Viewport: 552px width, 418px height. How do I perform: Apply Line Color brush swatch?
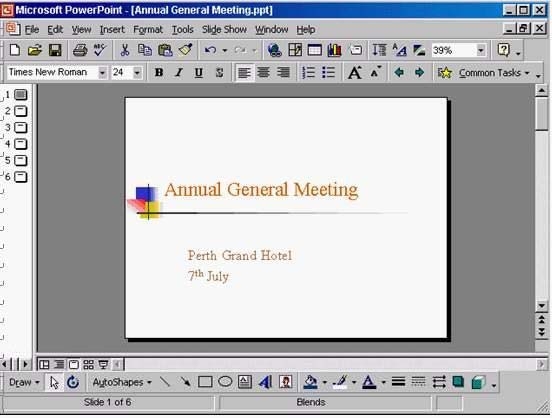tap(340, 382)
